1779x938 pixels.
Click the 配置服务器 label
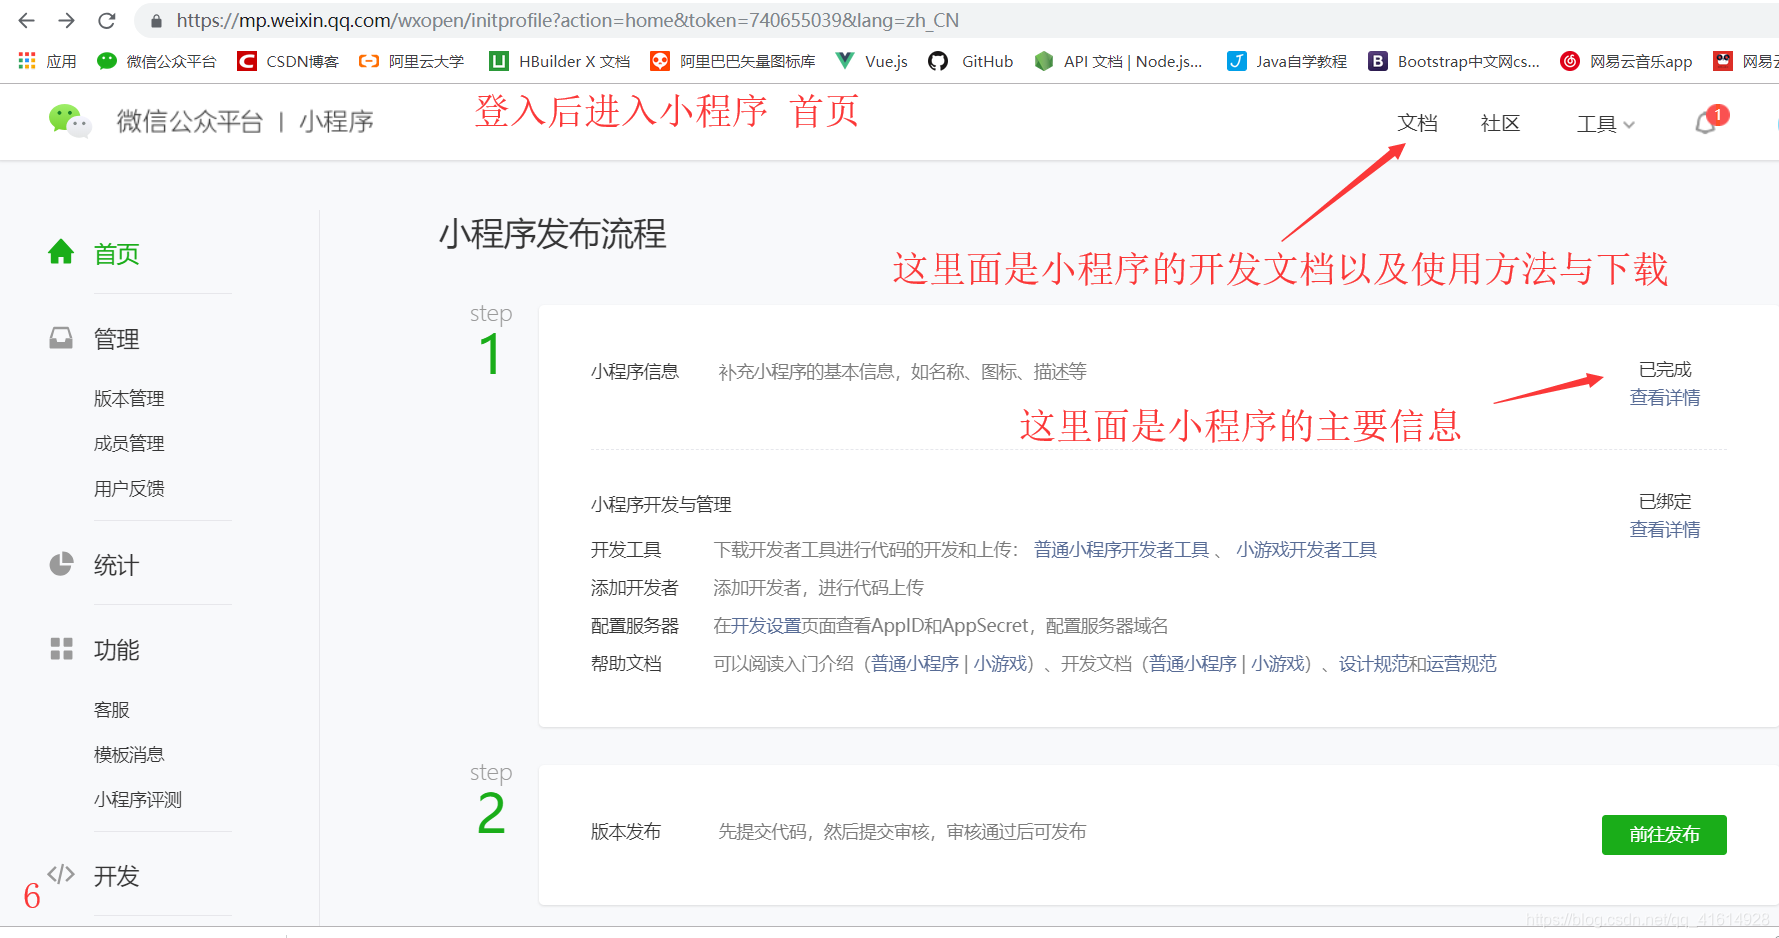click(x=635, y=626)
